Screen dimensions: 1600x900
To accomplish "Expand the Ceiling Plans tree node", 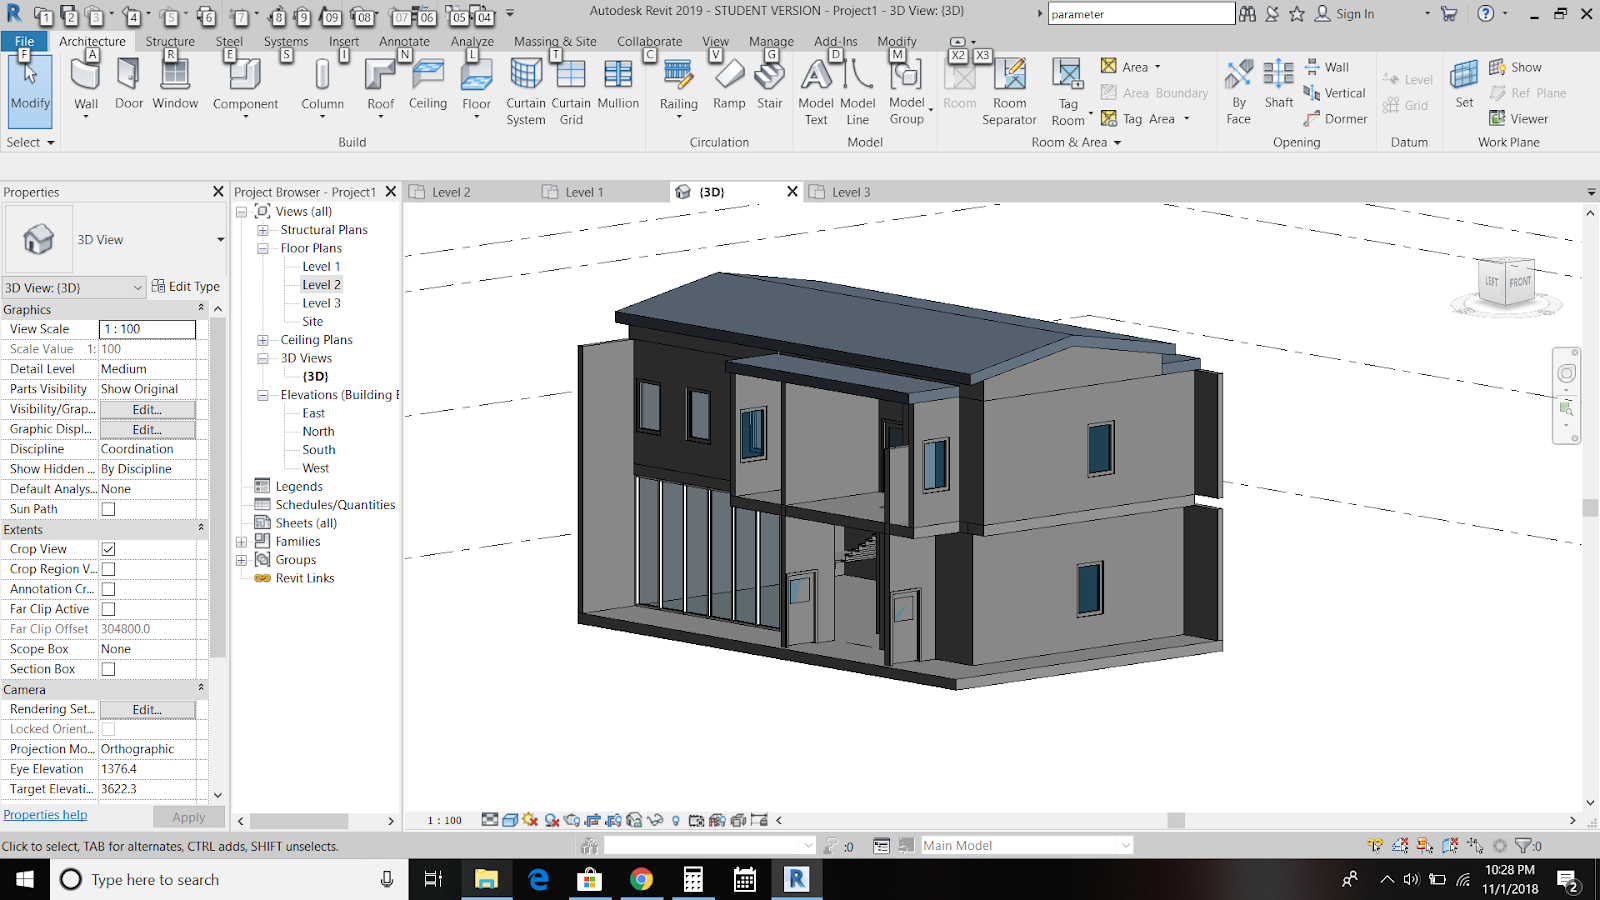I will click(263, 340).
